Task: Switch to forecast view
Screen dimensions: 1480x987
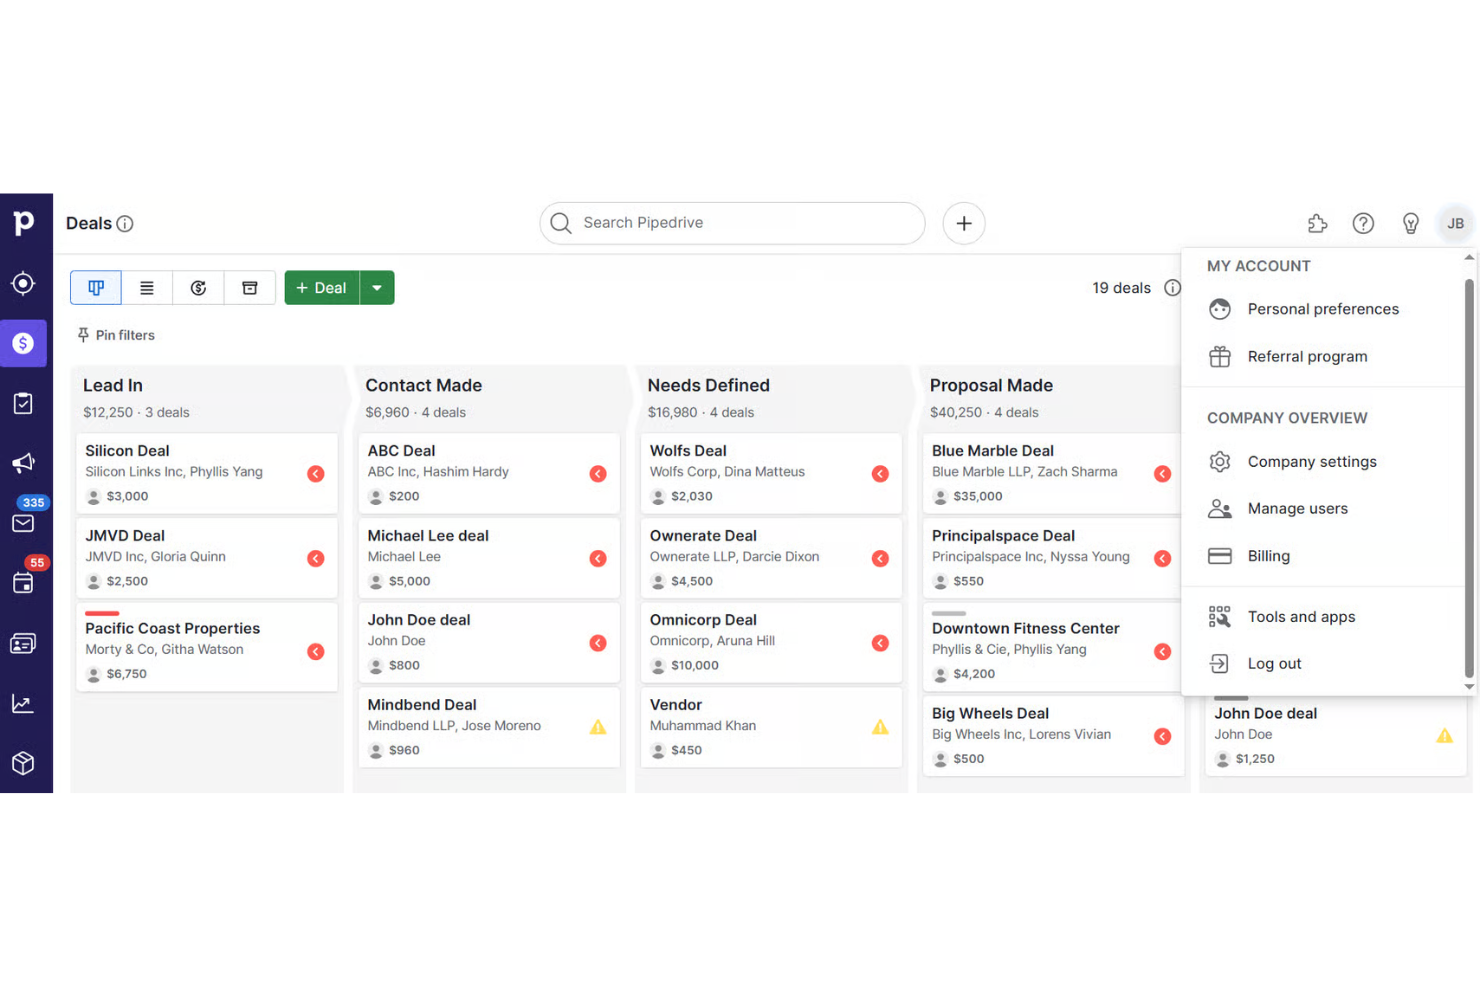Action: click(198, 288)
